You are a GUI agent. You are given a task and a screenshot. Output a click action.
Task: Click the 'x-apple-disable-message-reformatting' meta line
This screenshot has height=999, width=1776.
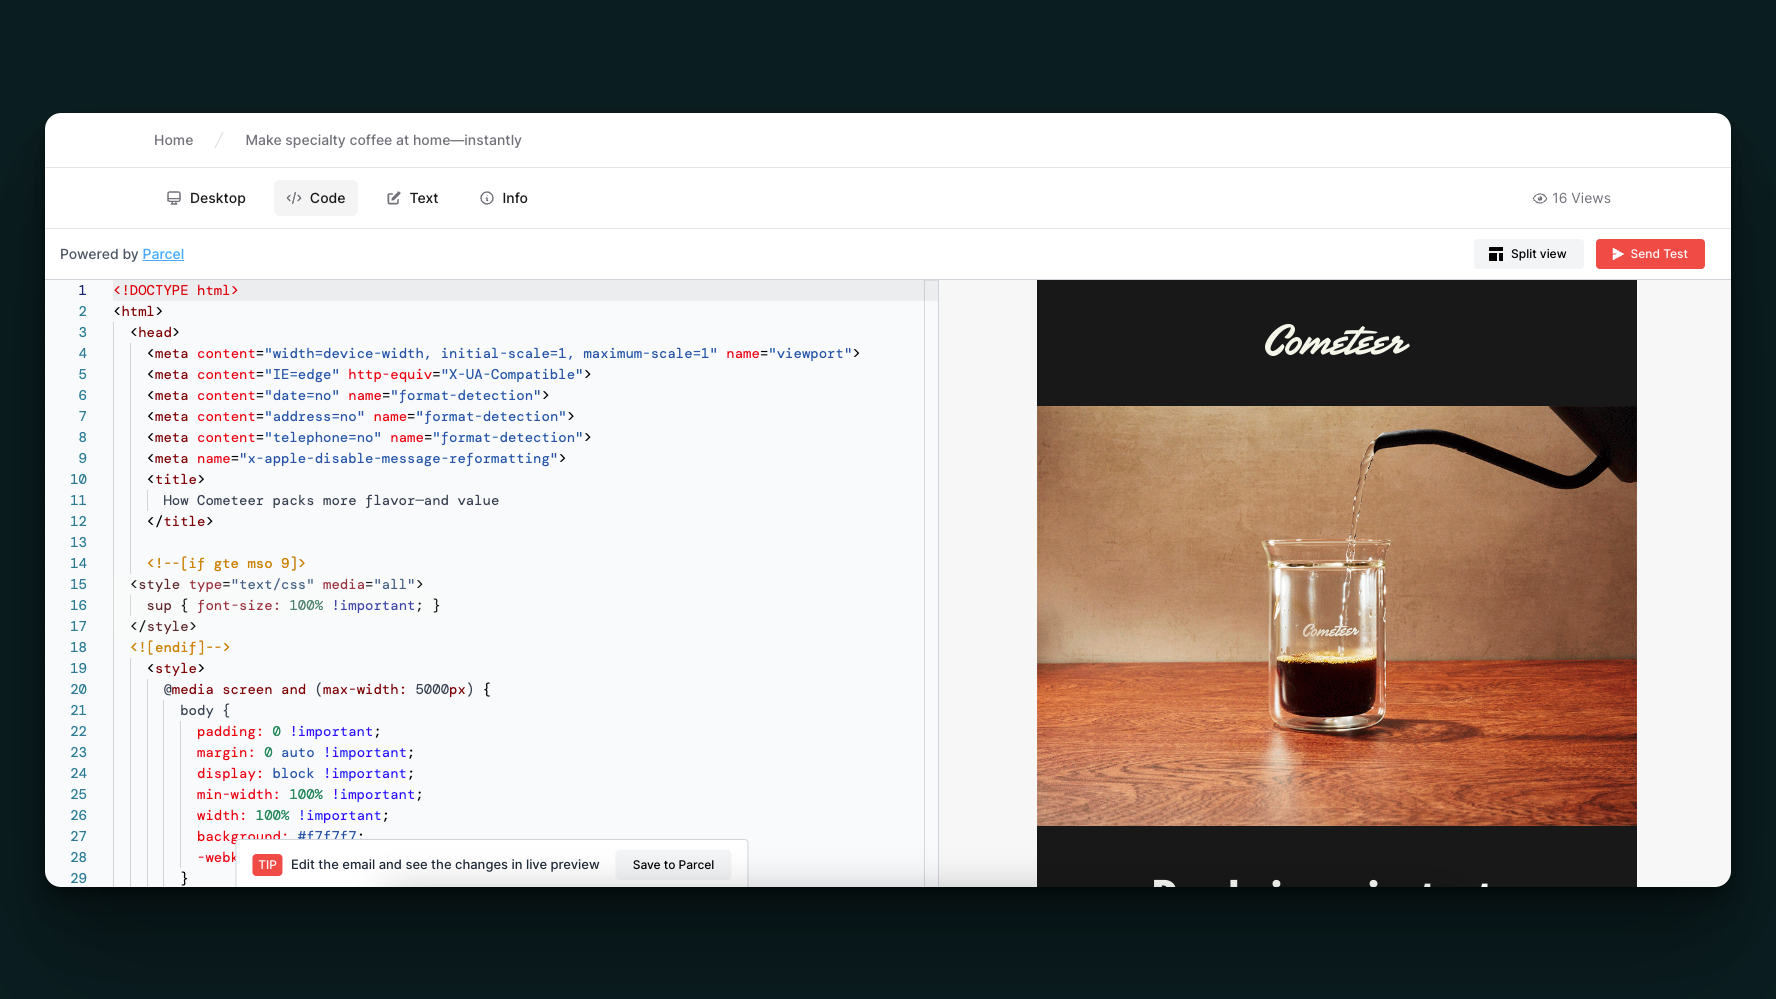[357, 458]
